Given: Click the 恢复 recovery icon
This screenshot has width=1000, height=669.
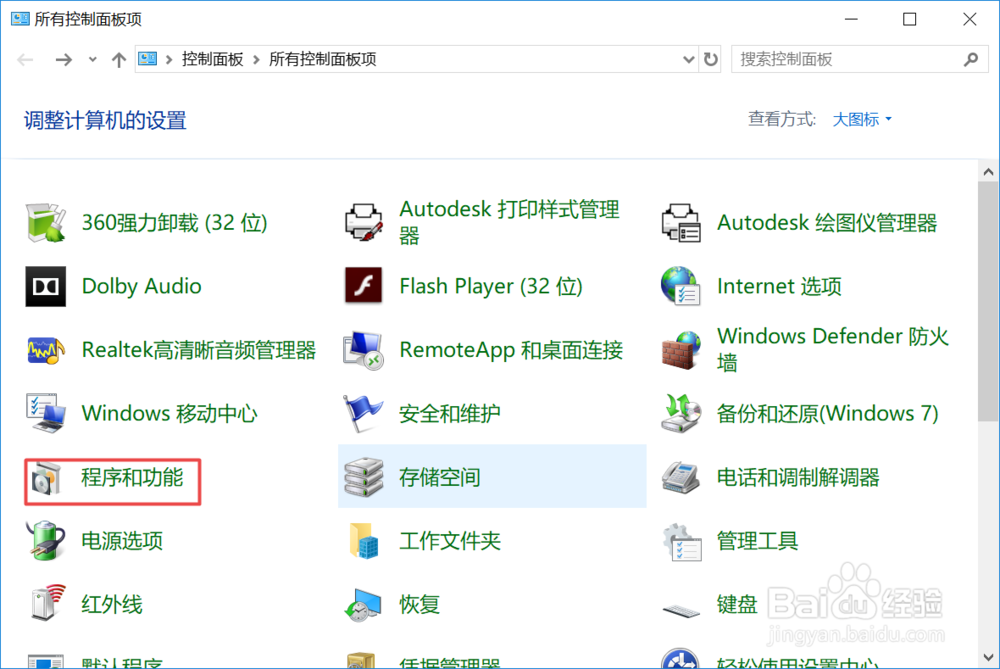Looking at the screenshot, I should (x=364, y=605).
